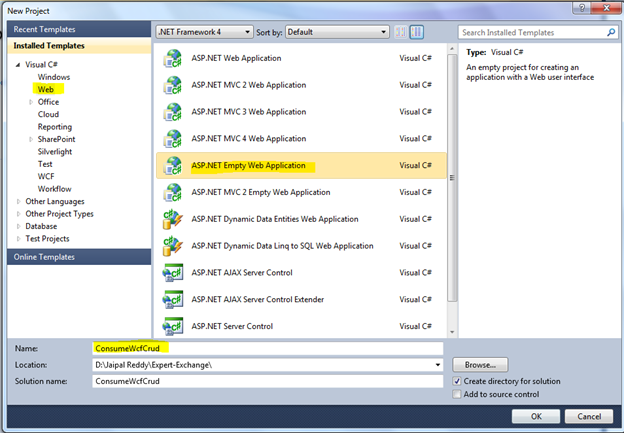Click the template list scroll down arrow
624x433 pixels.
[452, 332]
